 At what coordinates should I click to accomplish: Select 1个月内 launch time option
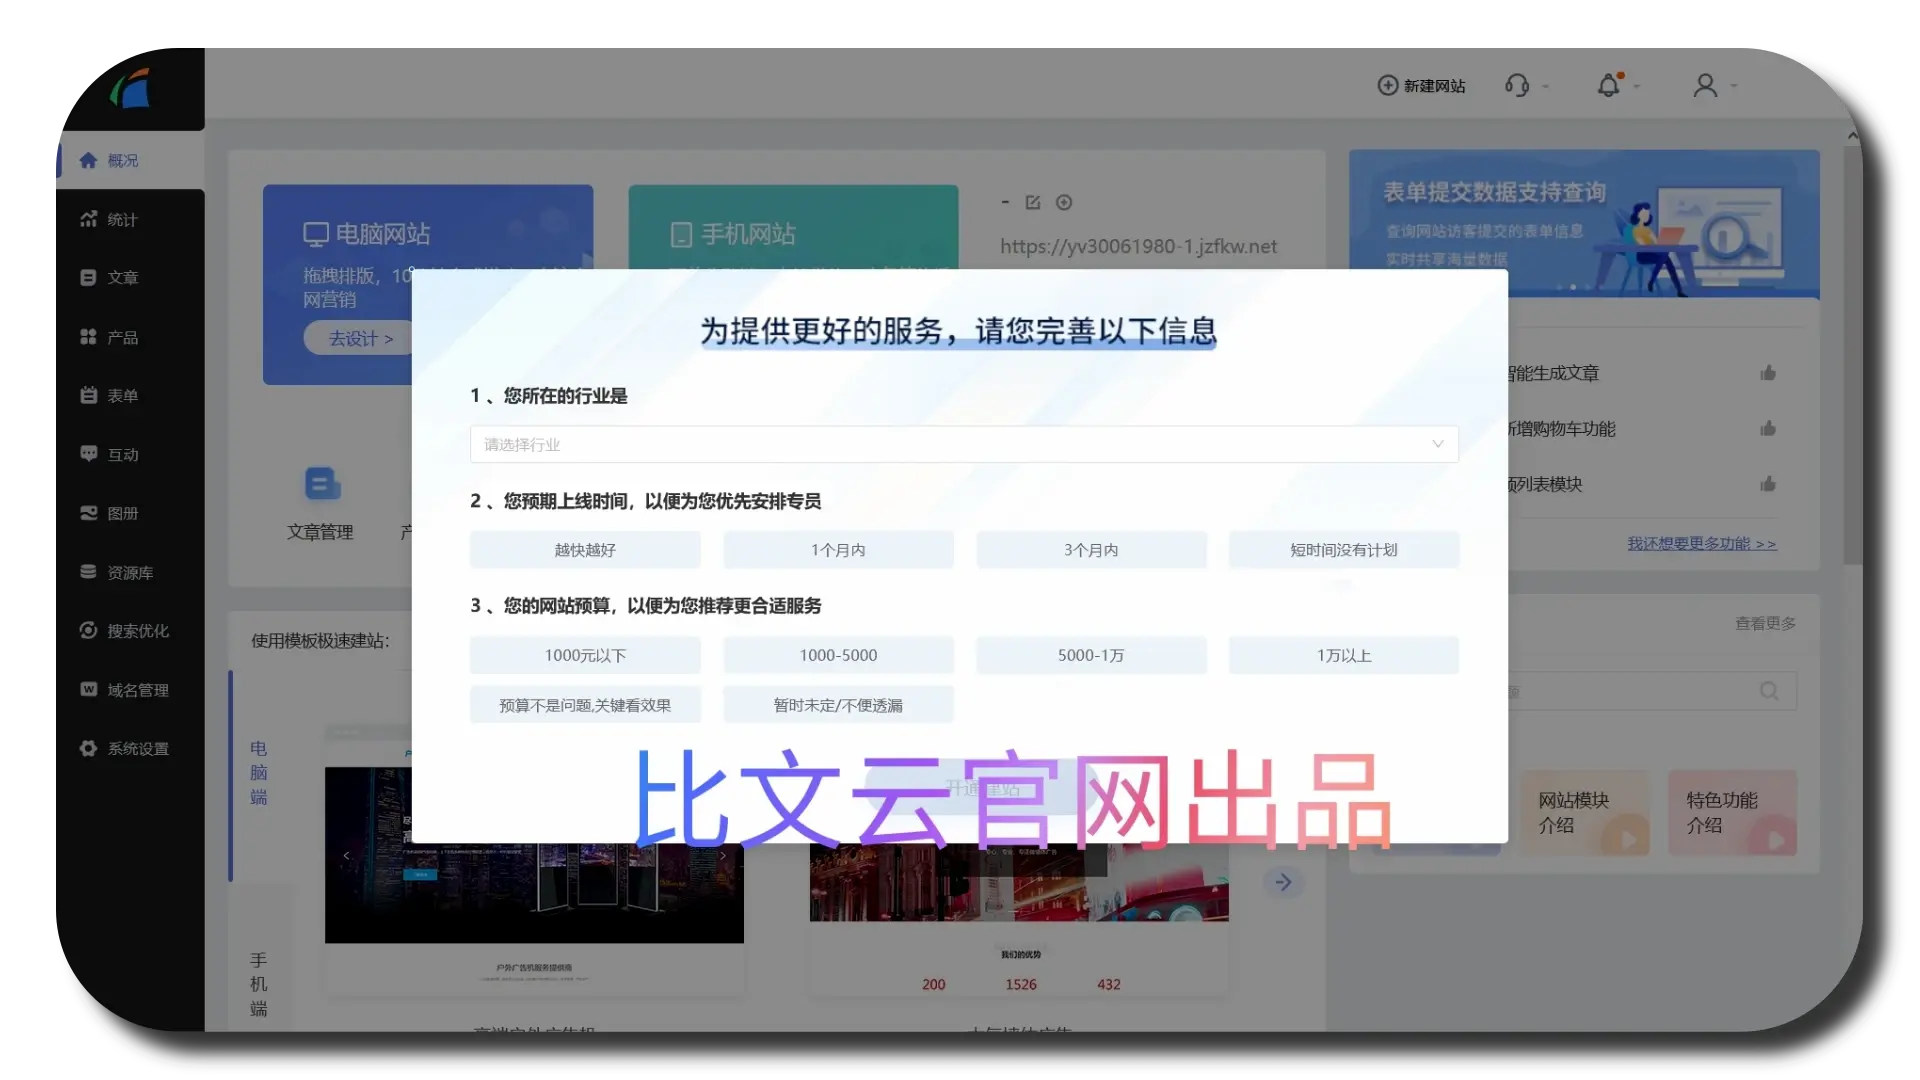(838, 550)
